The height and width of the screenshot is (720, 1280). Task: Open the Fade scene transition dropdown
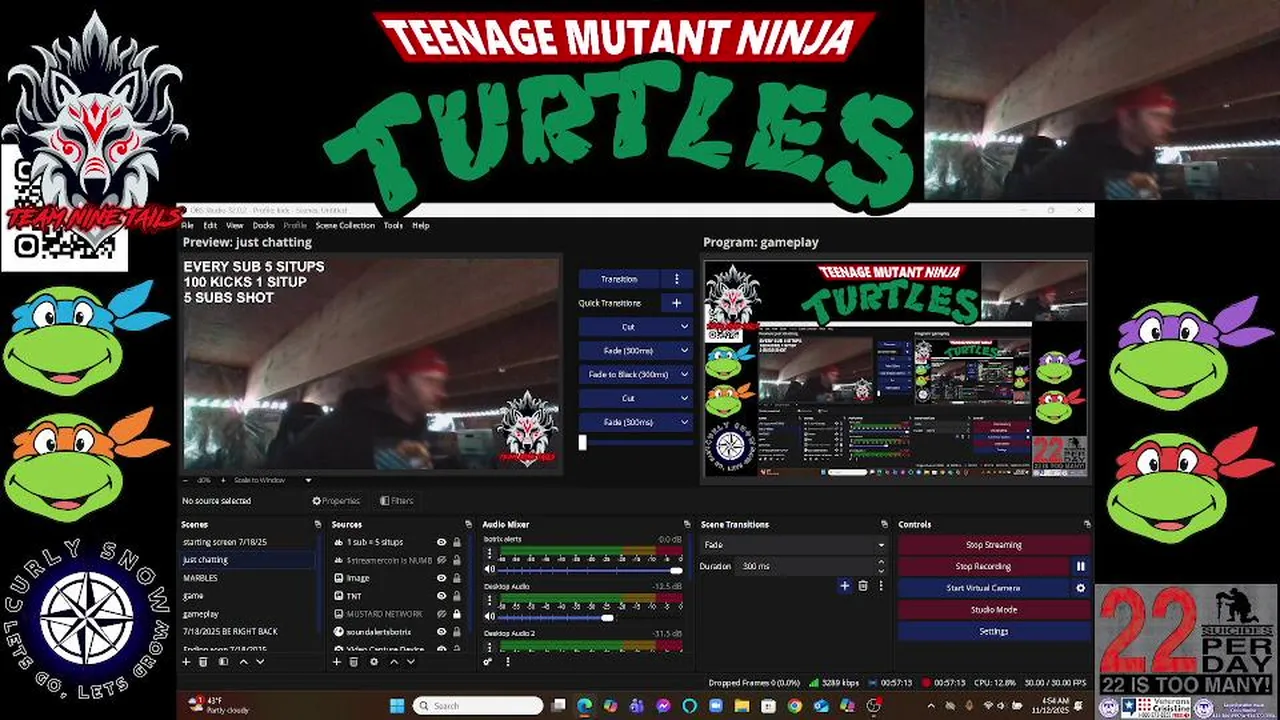(x=794, y=545)
